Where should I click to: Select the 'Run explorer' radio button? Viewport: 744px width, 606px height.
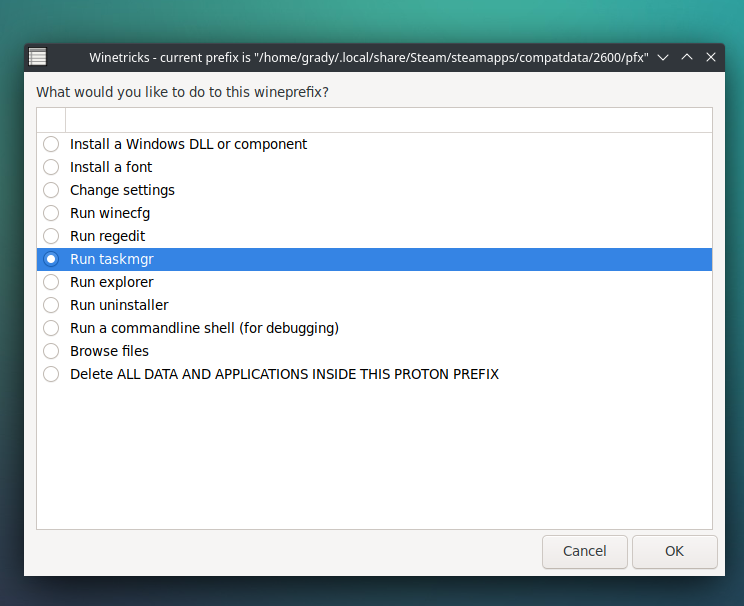pos(51,282)
